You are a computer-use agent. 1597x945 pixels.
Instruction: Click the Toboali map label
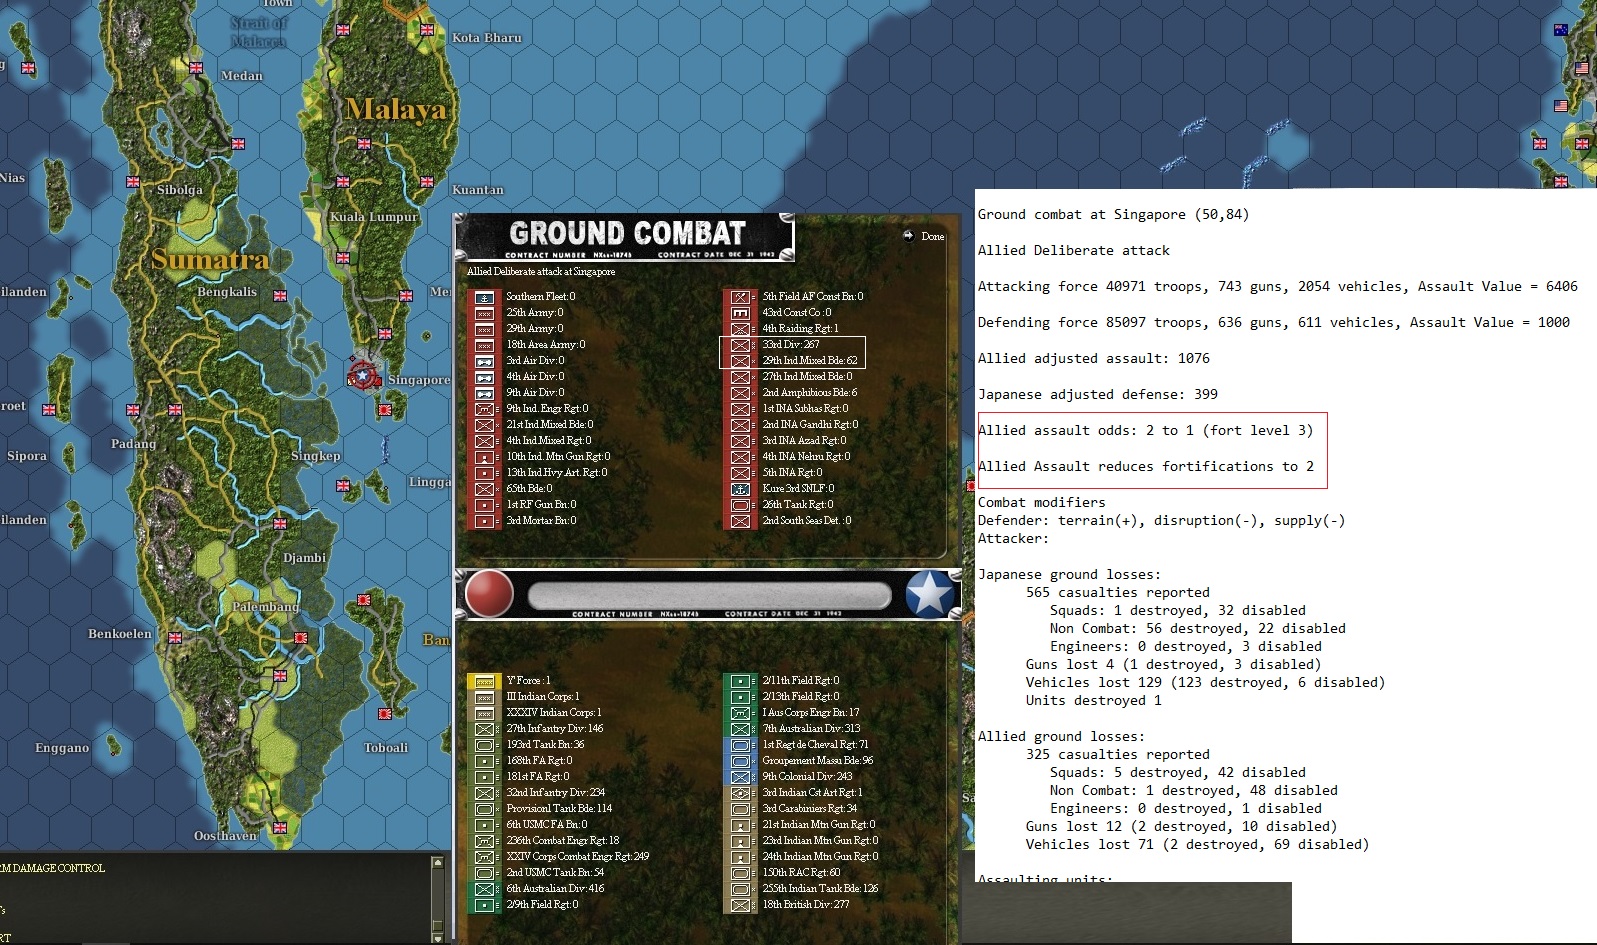387,748
